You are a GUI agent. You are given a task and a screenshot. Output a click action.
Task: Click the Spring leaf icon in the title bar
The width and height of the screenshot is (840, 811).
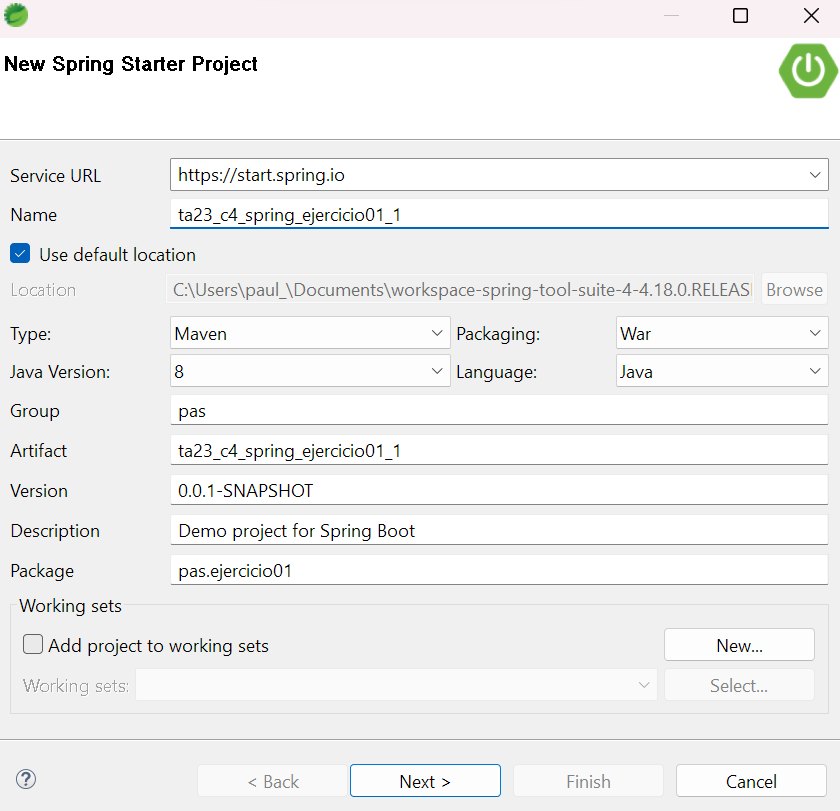coord(16,15)
